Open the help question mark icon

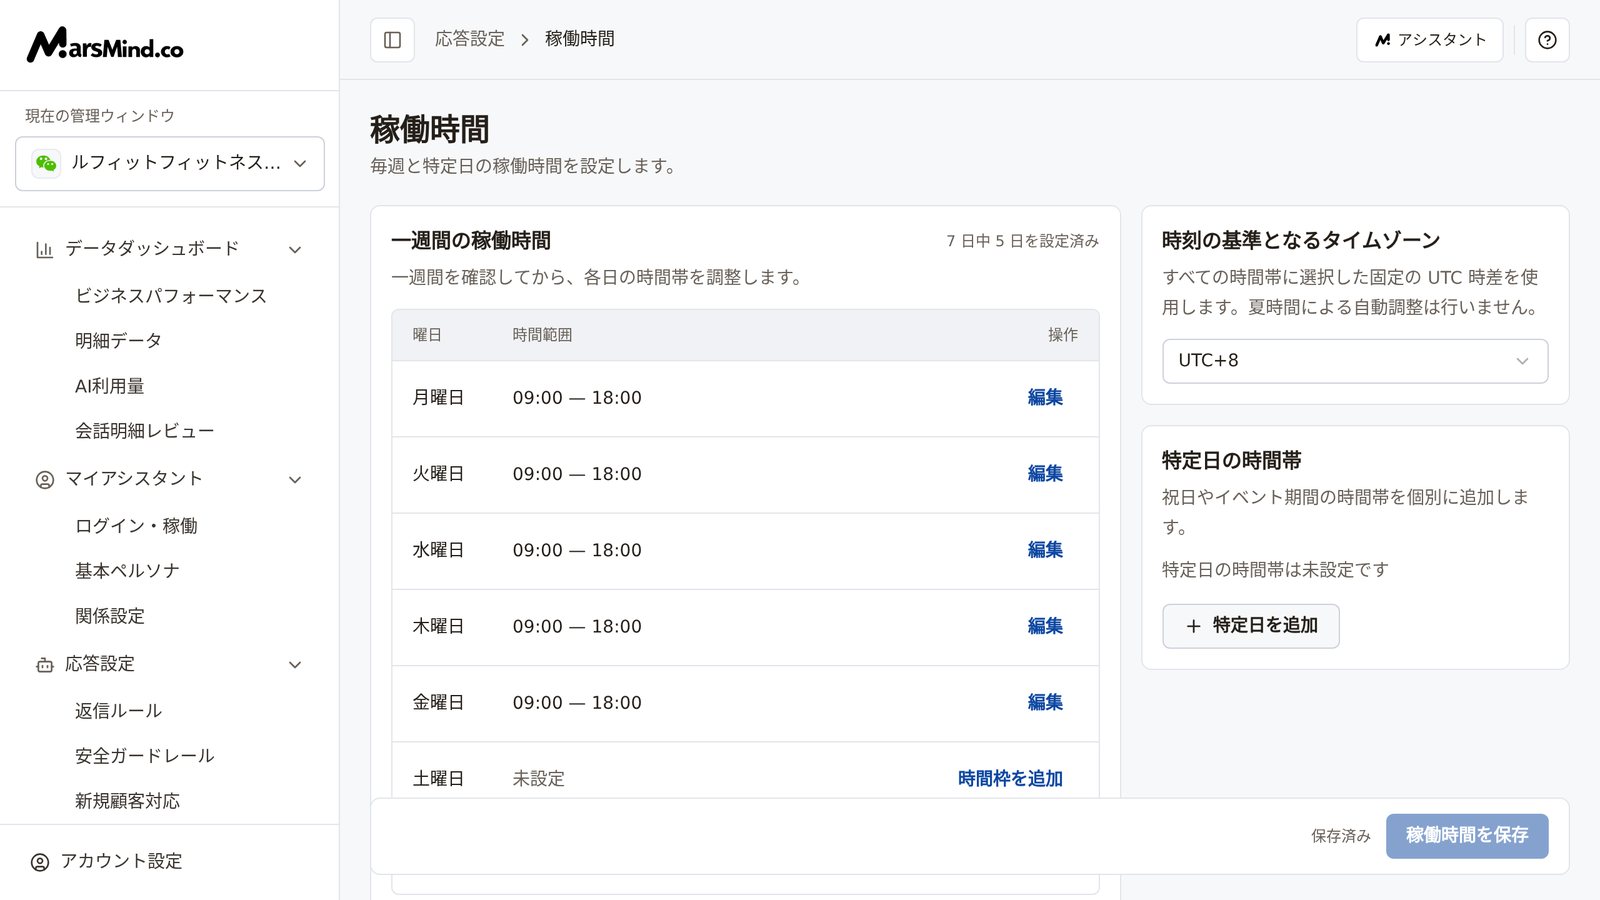pos(1547,40)
